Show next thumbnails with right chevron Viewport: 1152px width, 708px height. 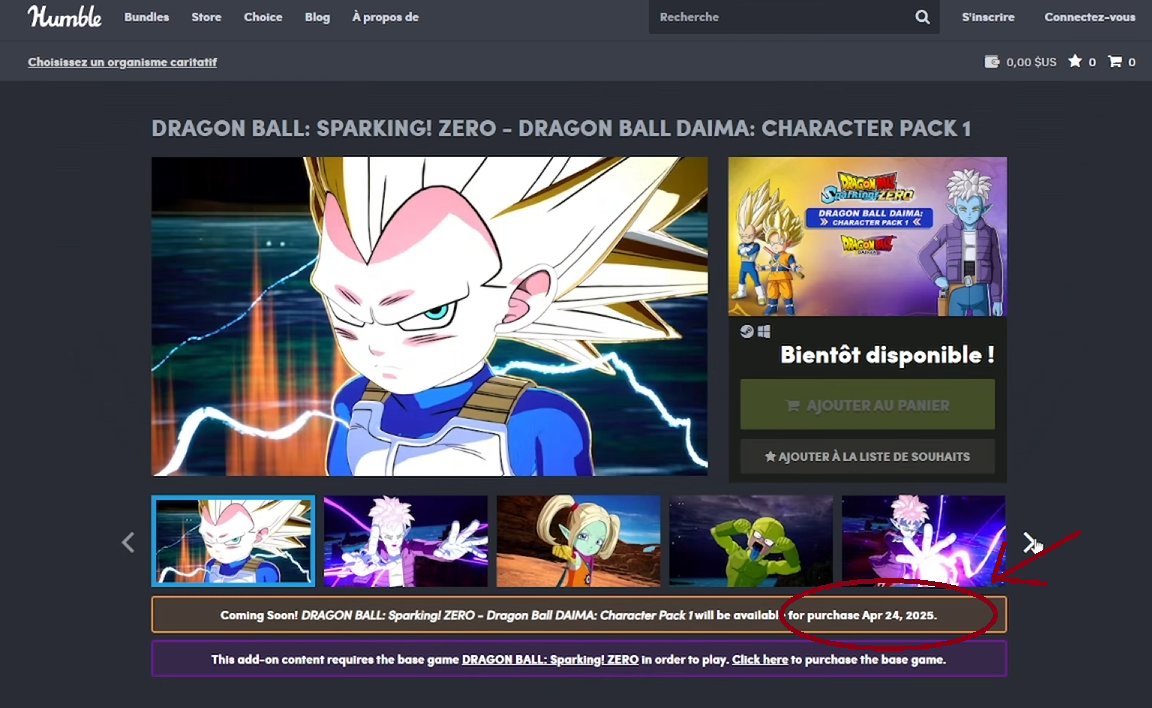point(1029,542)
